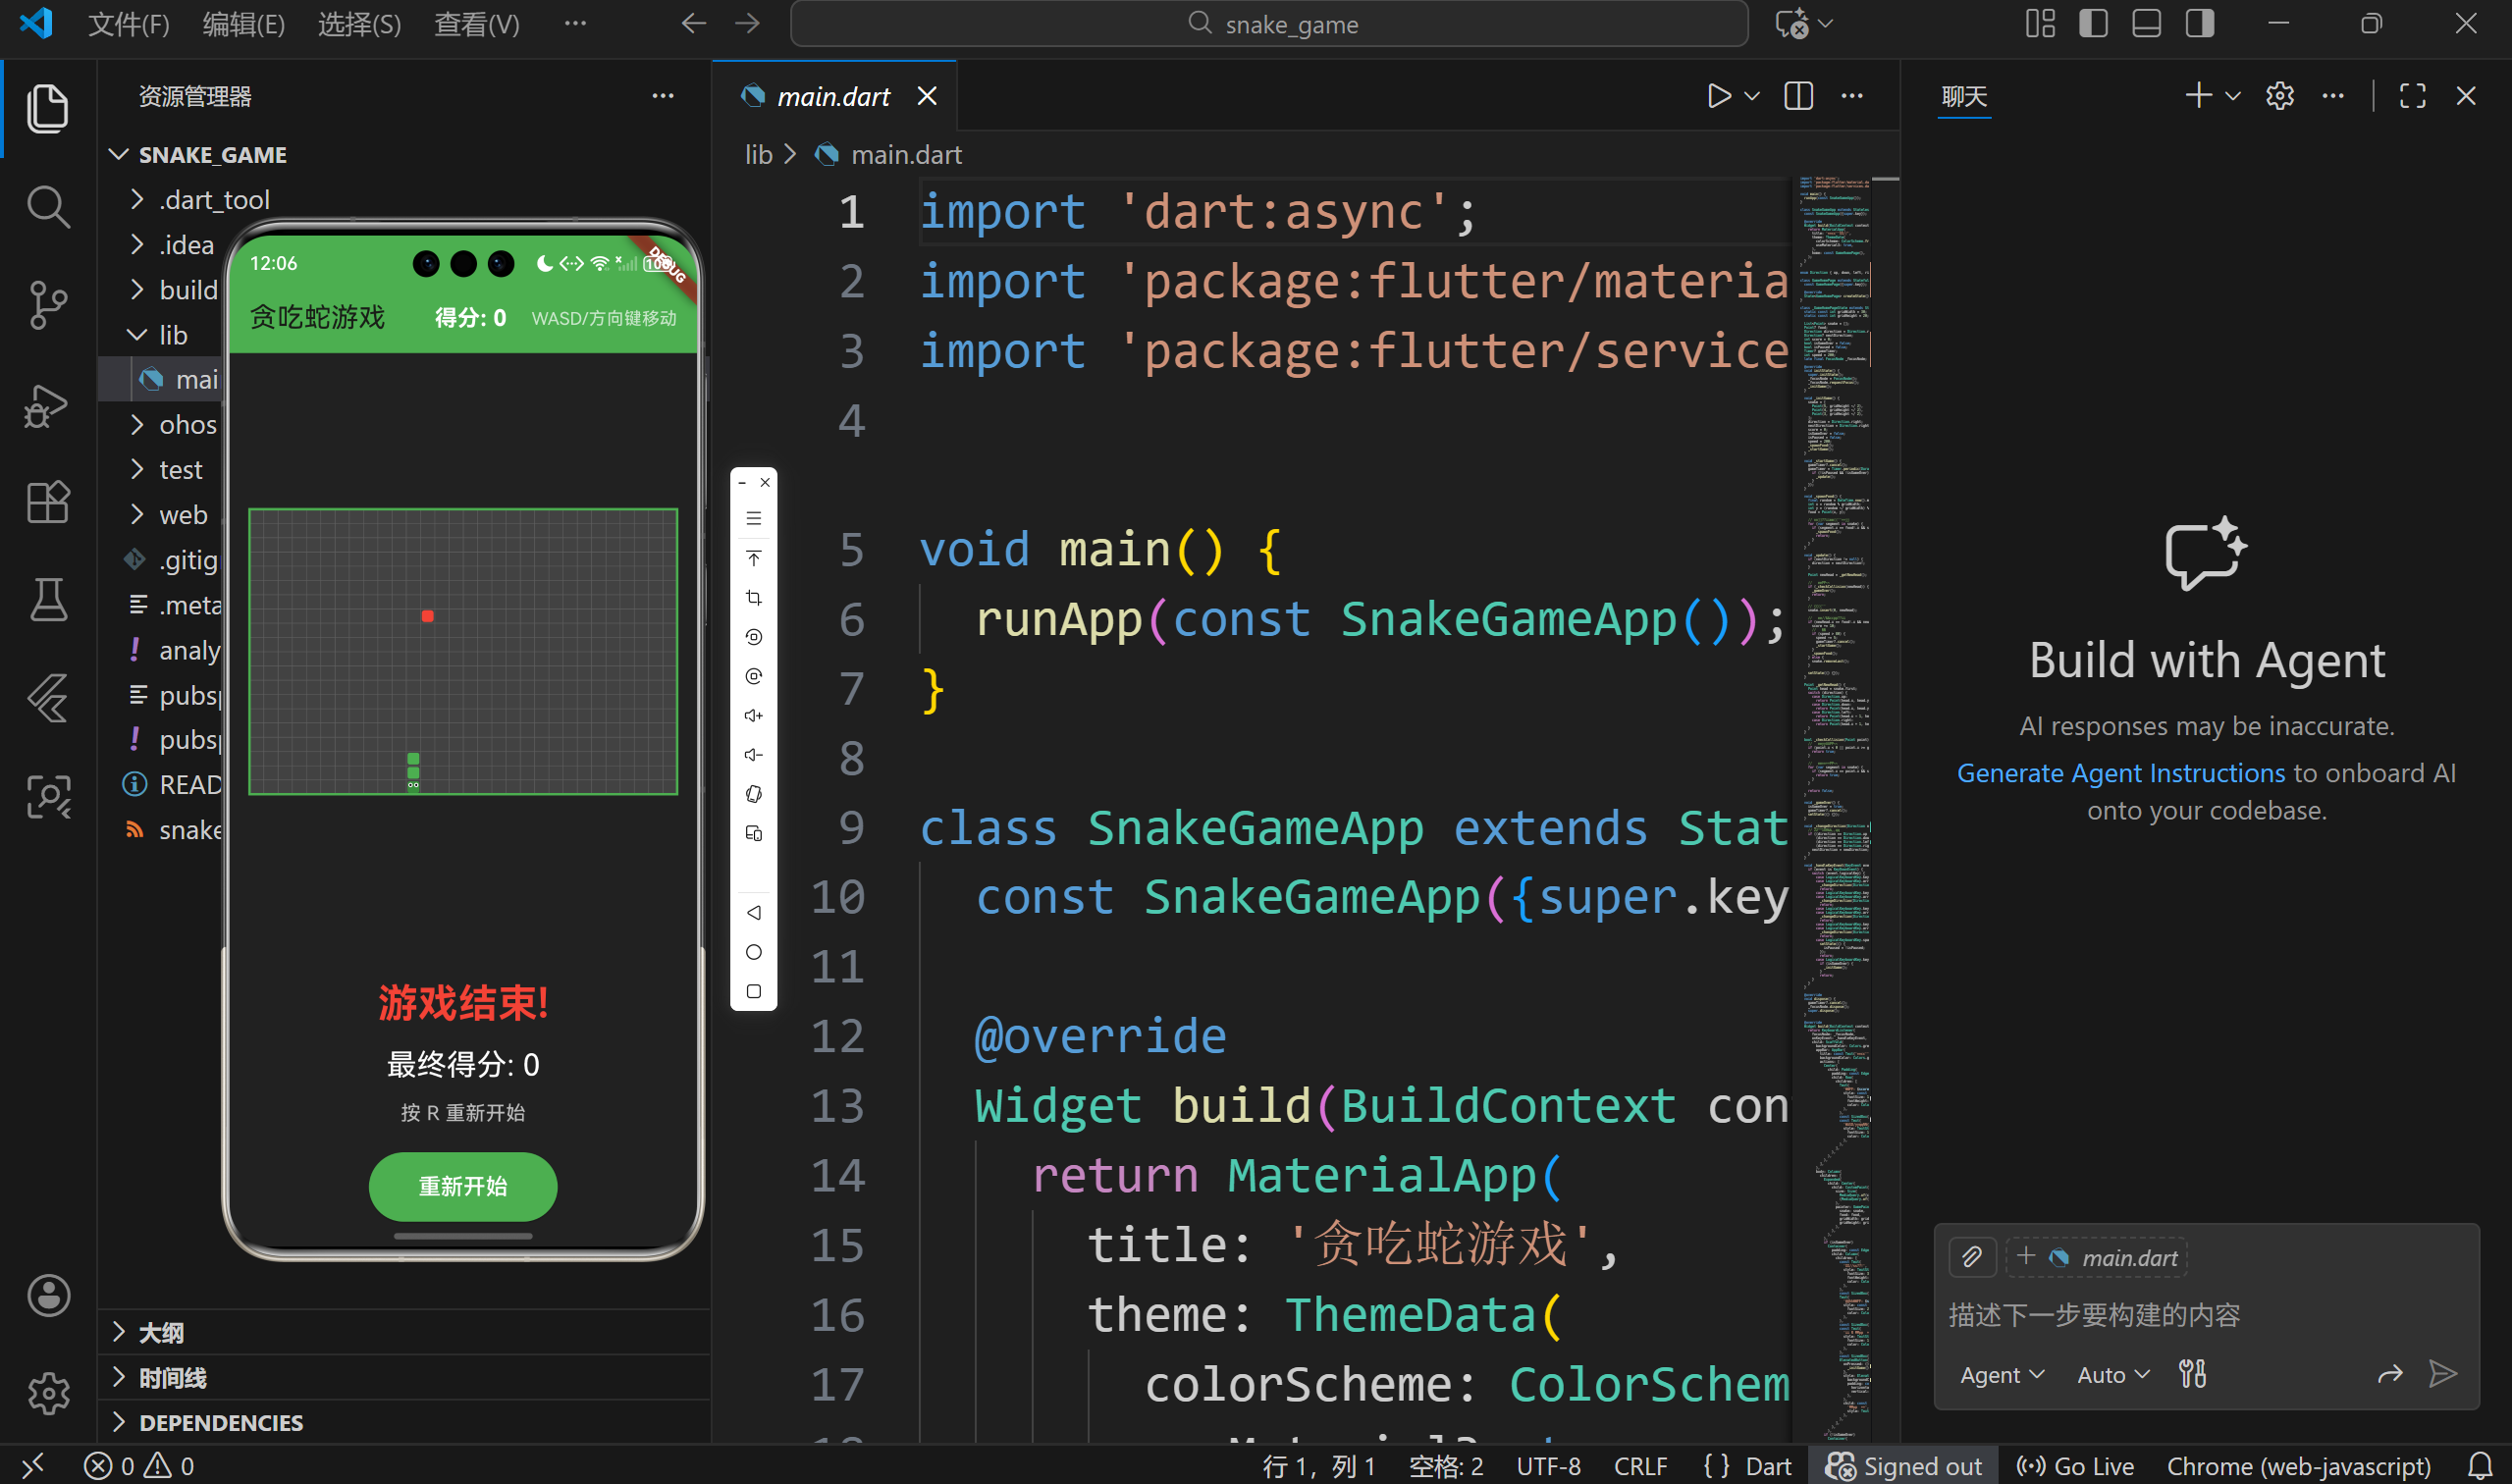
Task: Click the attach context paperclip icon
Action: click(1971, 1257)
